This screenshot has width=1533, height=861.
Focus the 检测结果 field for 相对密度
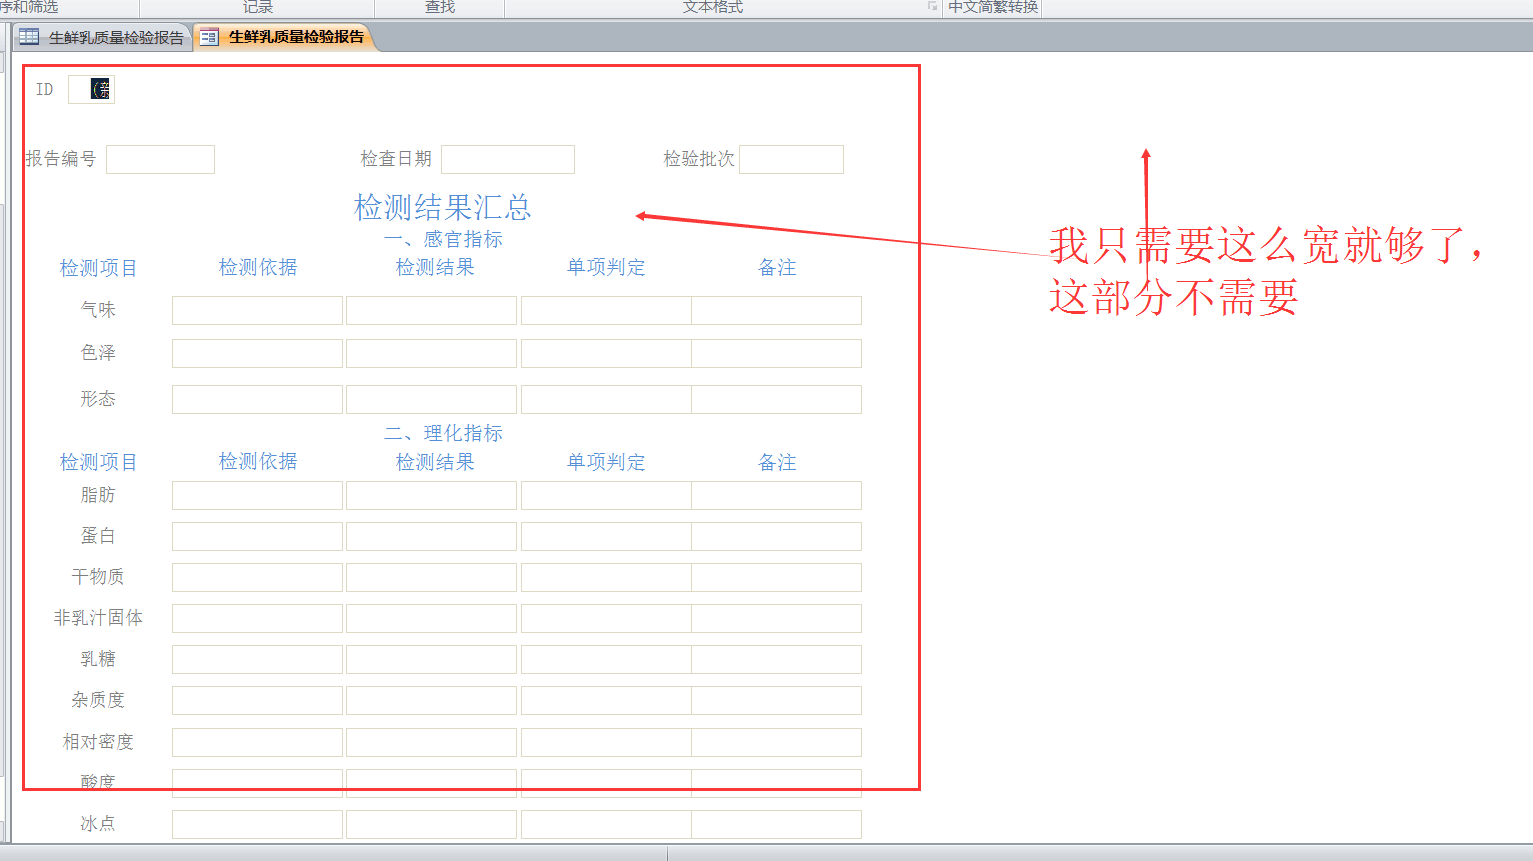pyautogui.click(x=431, y=742)
